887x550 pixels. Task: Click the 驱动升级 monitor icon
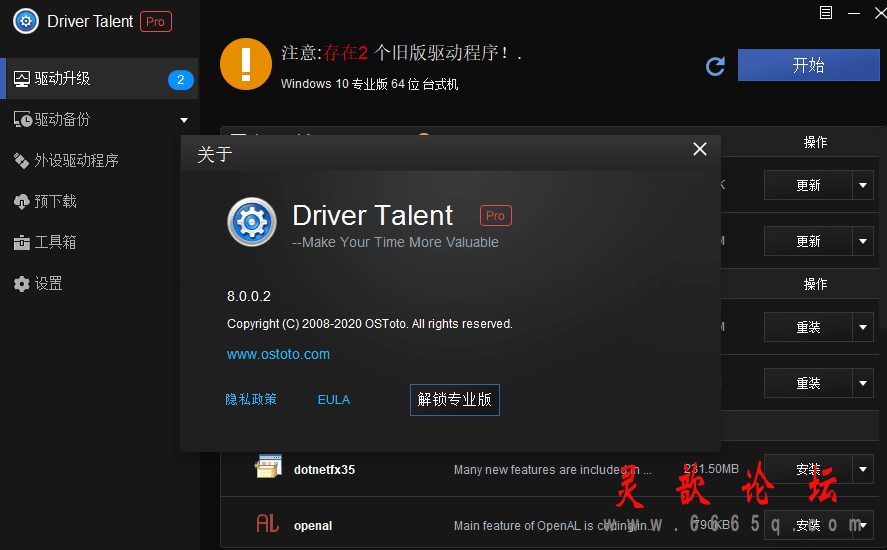coord(21,79)
